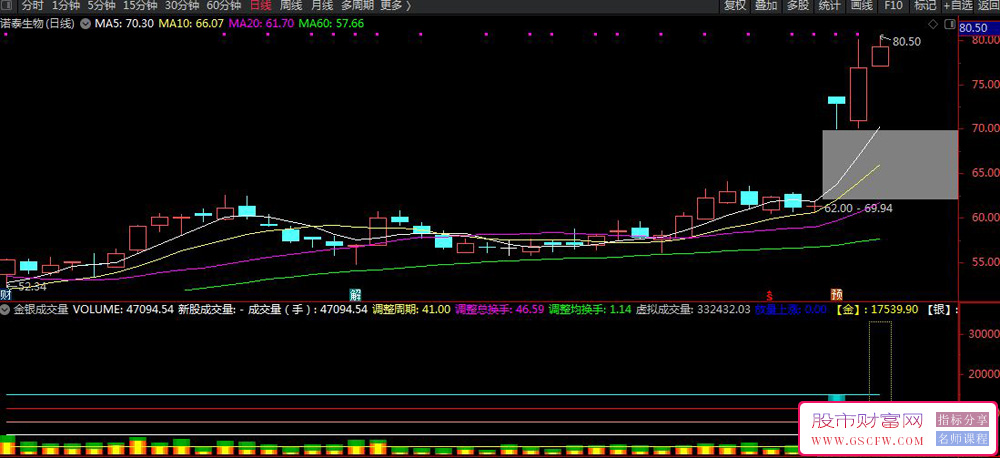Click the 复权 adjustment button
The width and height of the screenshot is (1000, 458).
pos(735,6)
